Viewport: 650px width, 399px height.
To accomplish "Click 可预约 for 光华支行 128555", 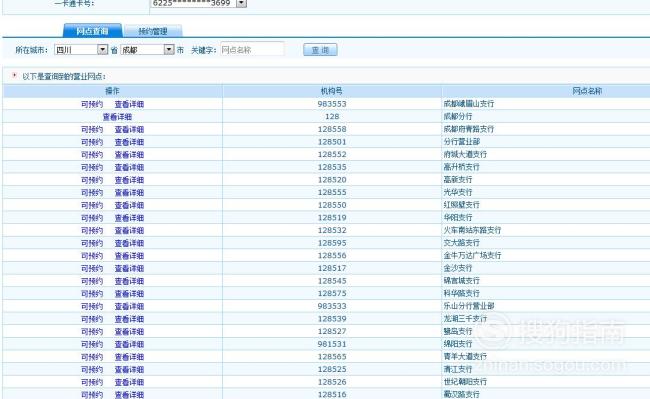I will tap(92, 193).
